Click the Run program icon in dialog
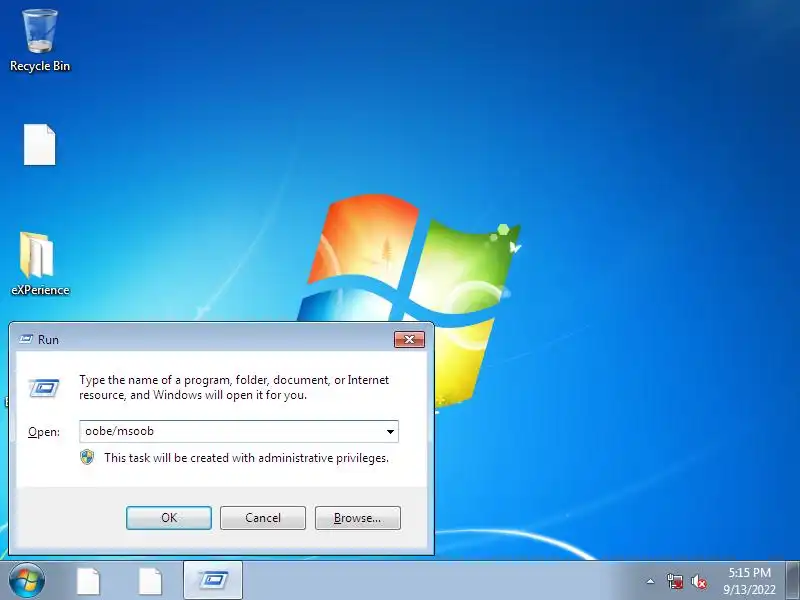 [x=44, y=388]
